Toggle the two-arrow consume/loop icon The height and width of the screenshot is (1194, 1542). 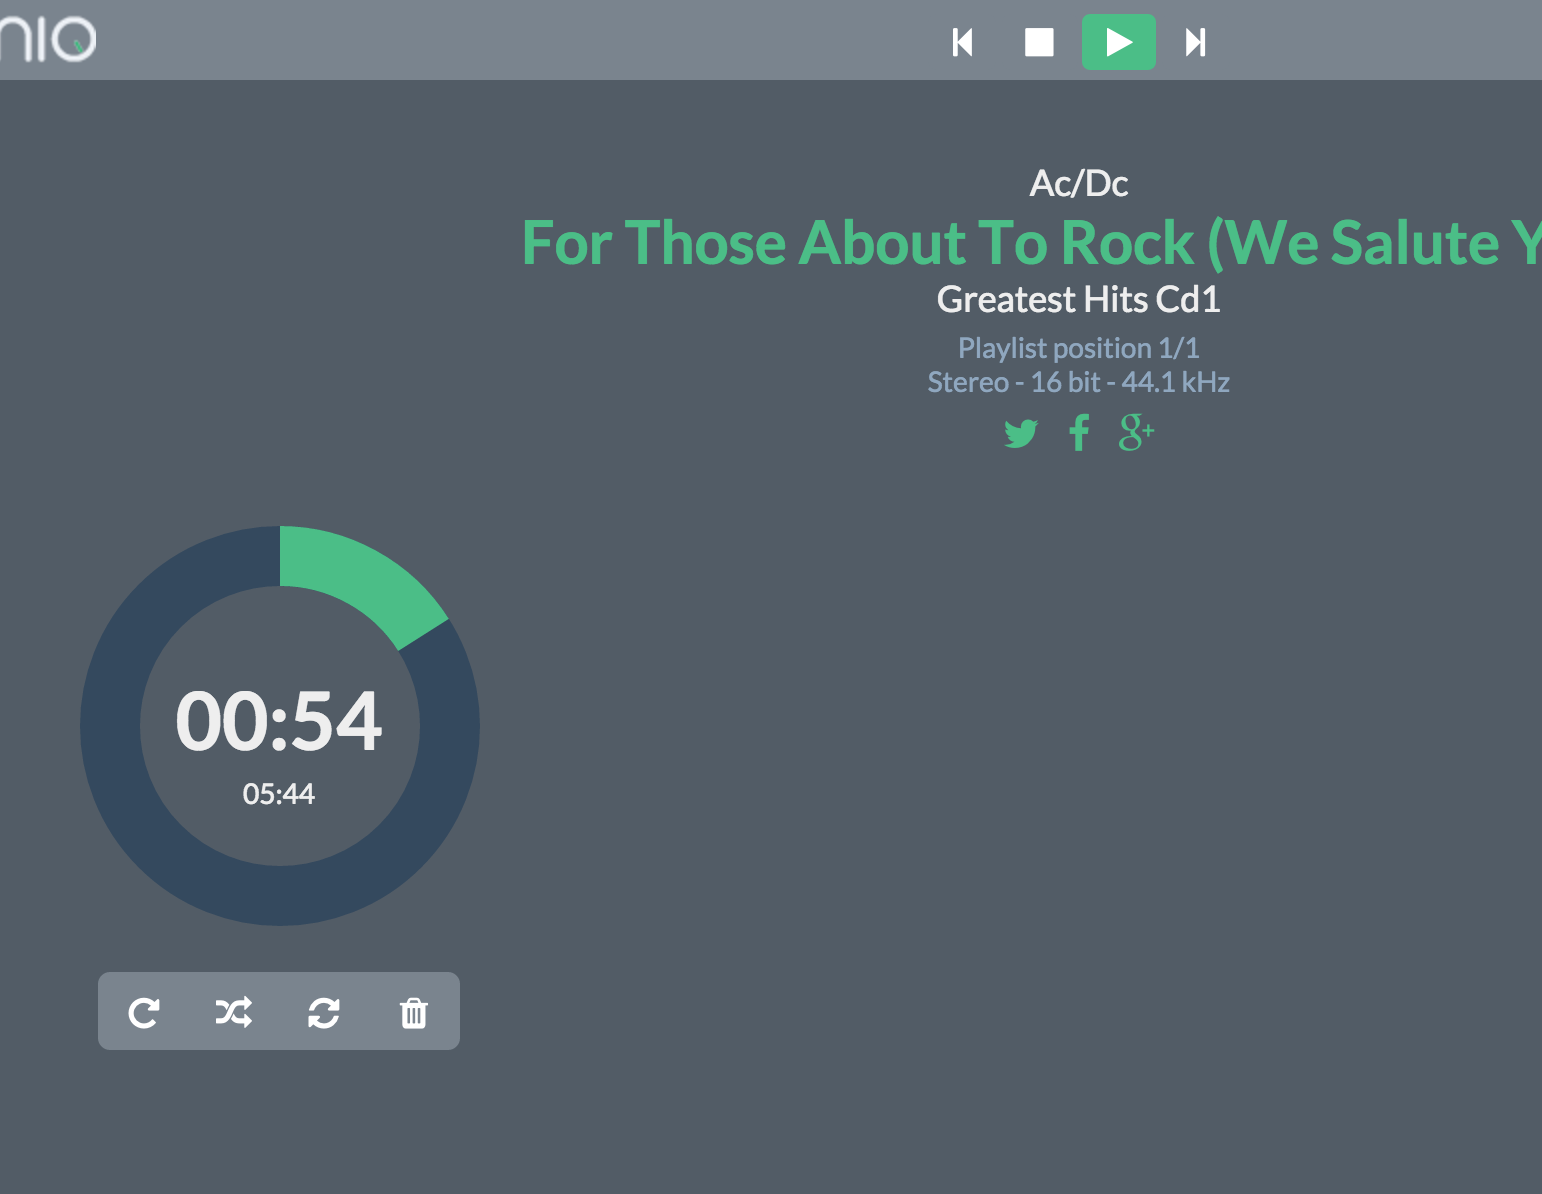324,1012
